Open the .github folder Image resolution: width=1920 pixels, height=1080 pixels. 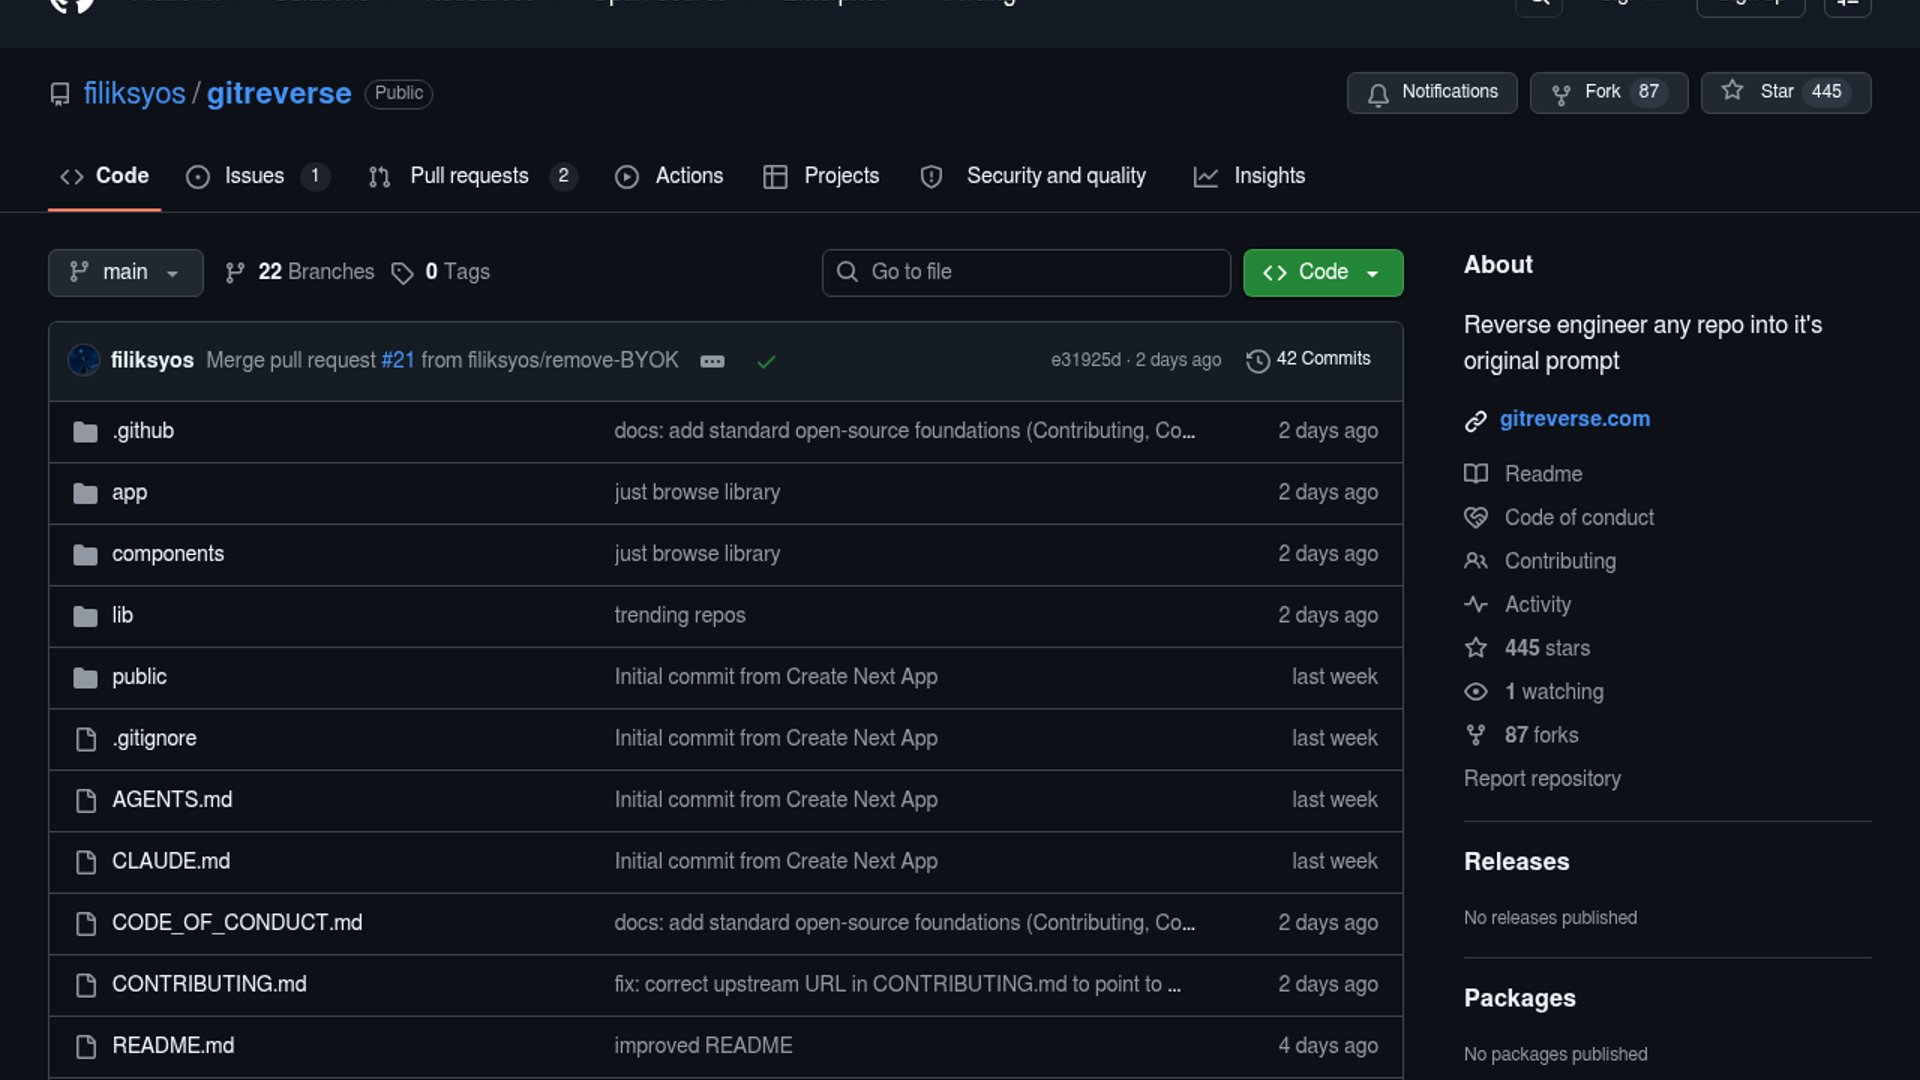[x=143, y=431]
